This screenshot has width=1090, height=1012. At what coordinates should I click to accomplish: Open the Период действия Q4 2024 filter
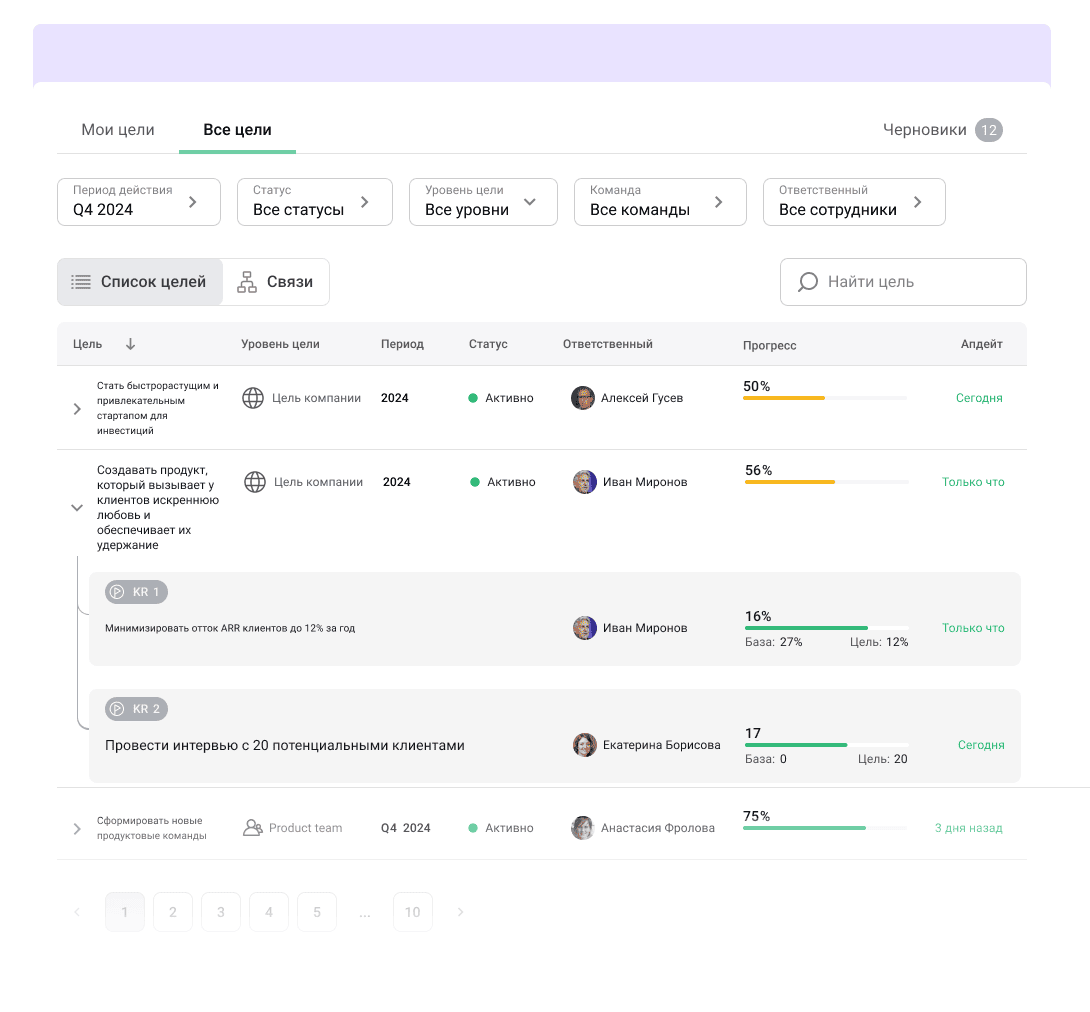click(139, 202)
